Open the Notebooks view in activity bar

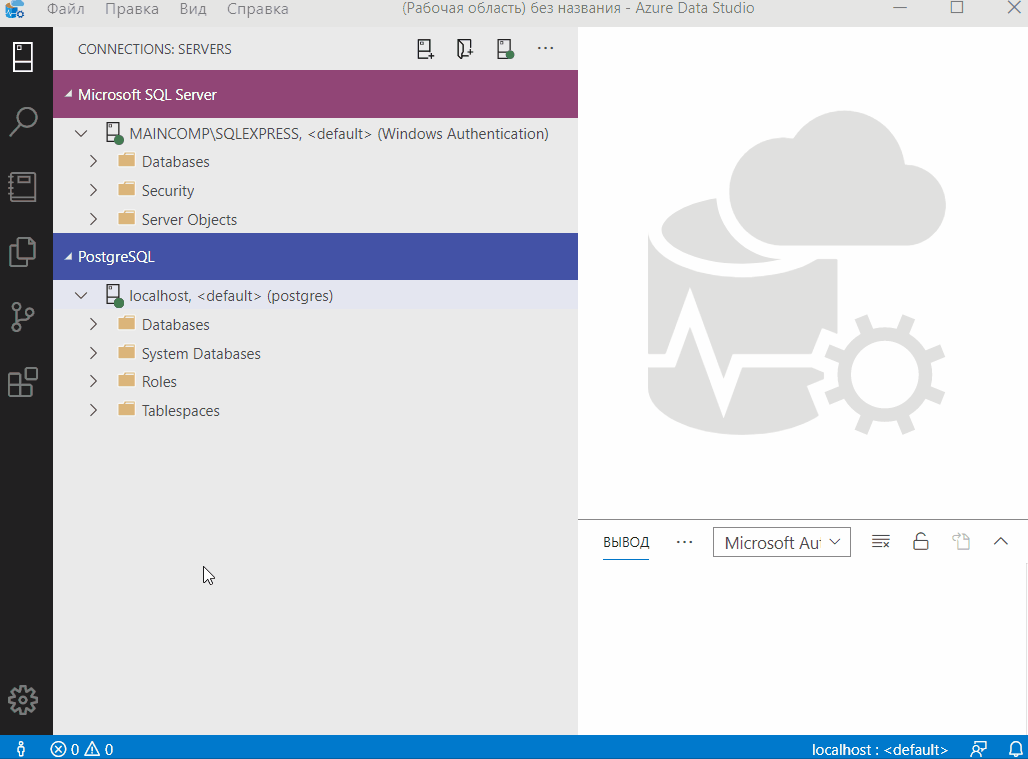click(23, 187)
